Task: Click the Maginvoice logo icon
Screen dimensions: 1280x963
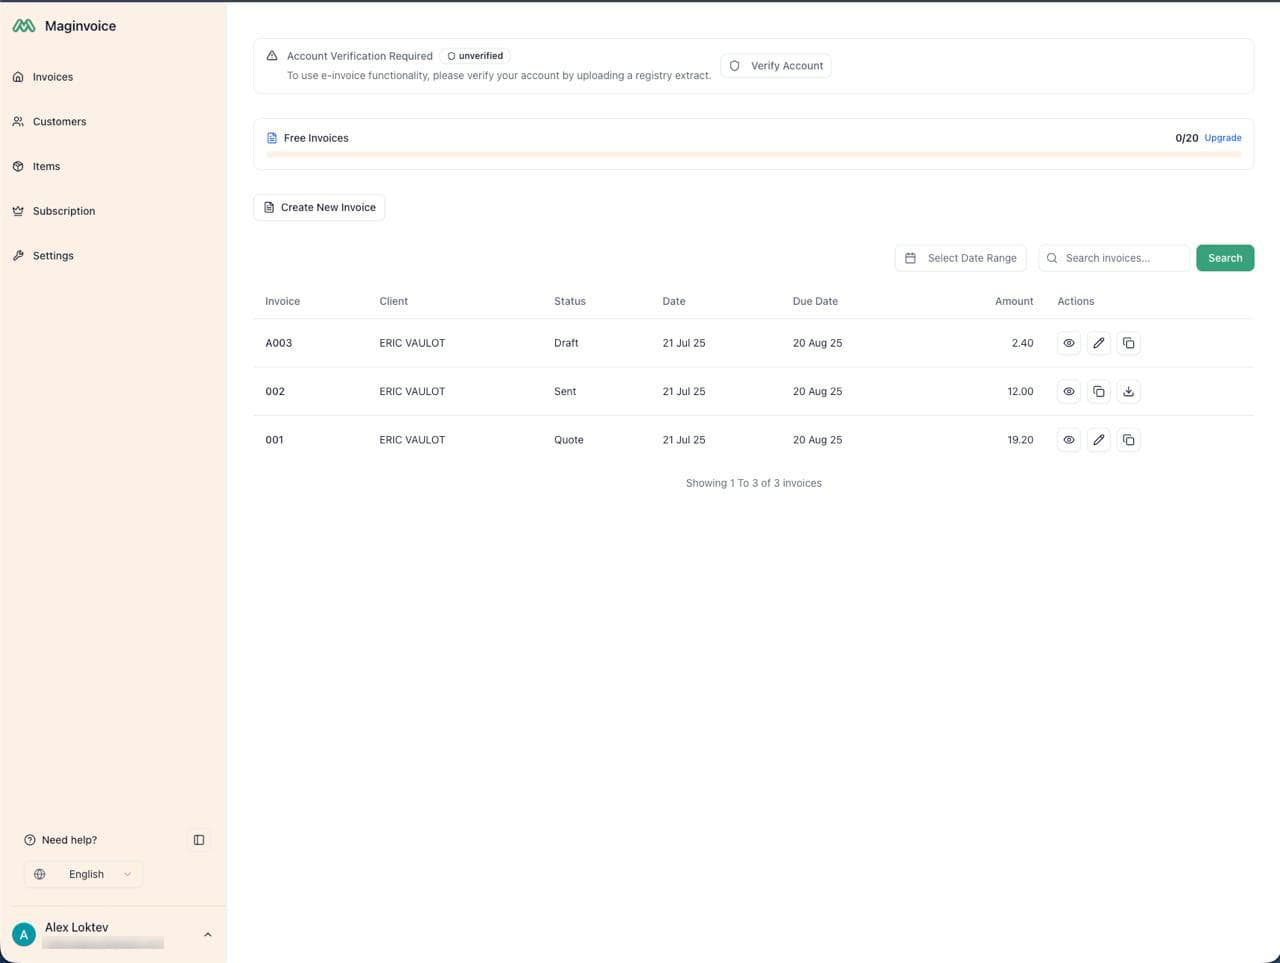Action: pyautogui.click(x=24, y=26)
